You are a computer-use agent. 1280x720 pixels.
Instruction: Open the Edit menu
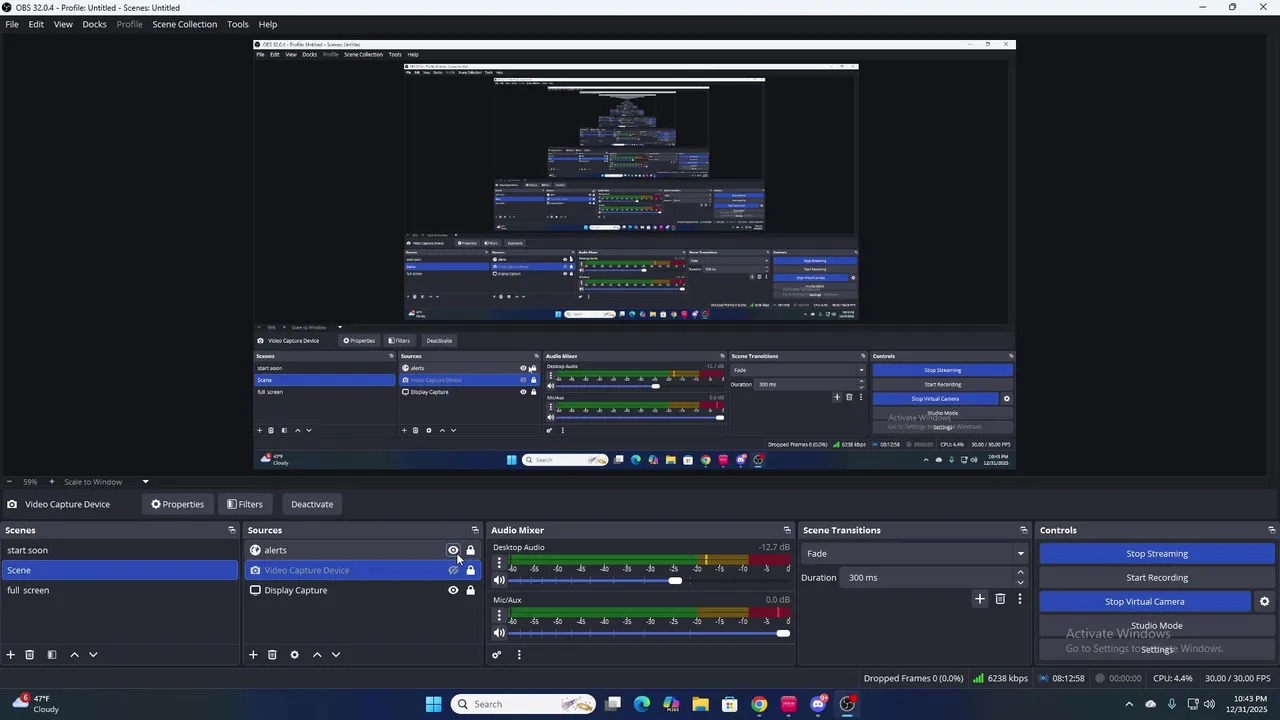pyautogui.click(x=36, y=24)
